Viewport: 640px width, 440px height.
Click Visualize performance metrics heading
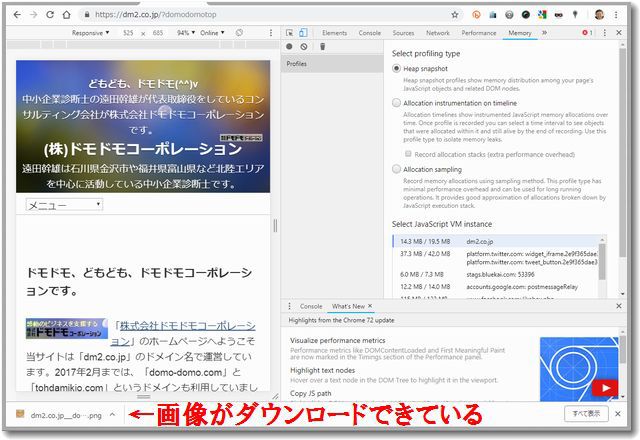click(338, 340)
